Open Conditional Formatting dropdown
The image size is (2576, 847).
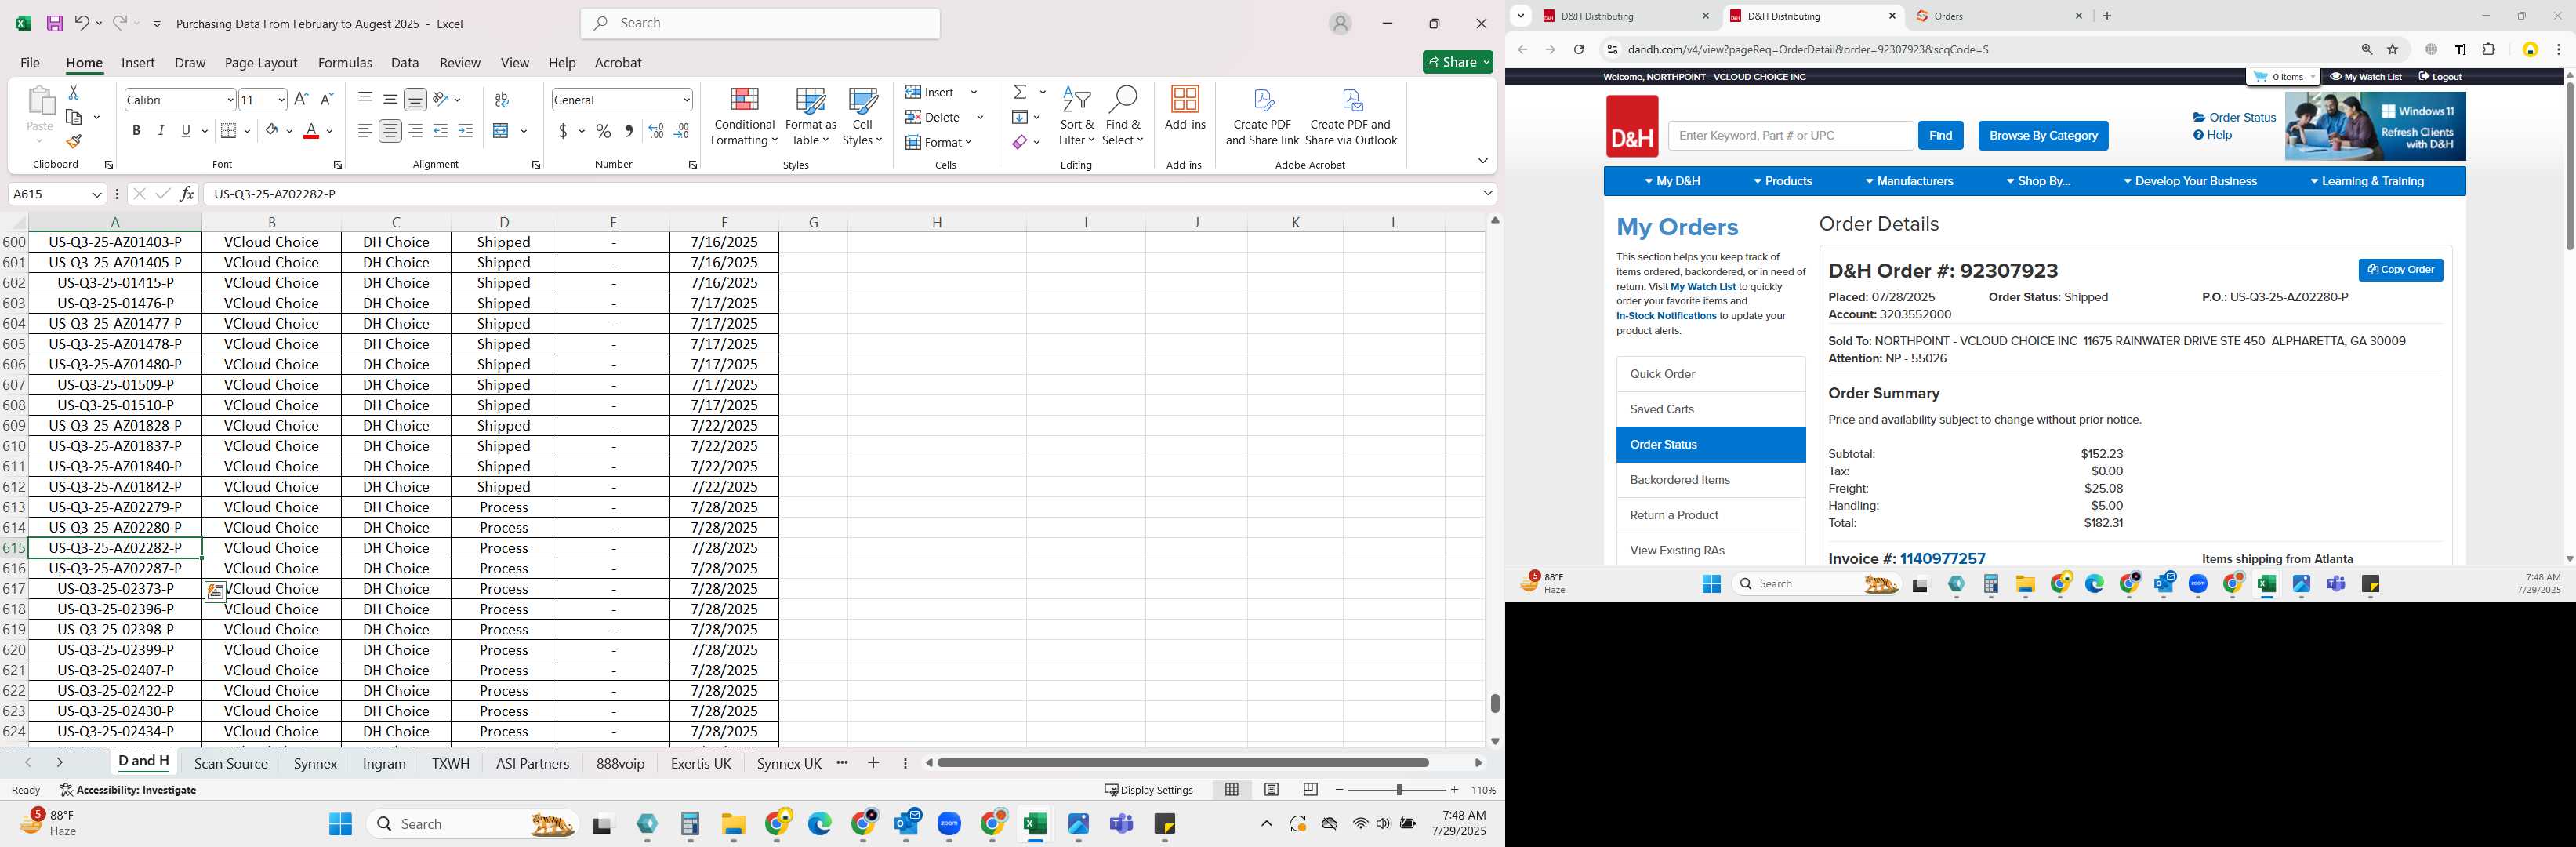744,117
